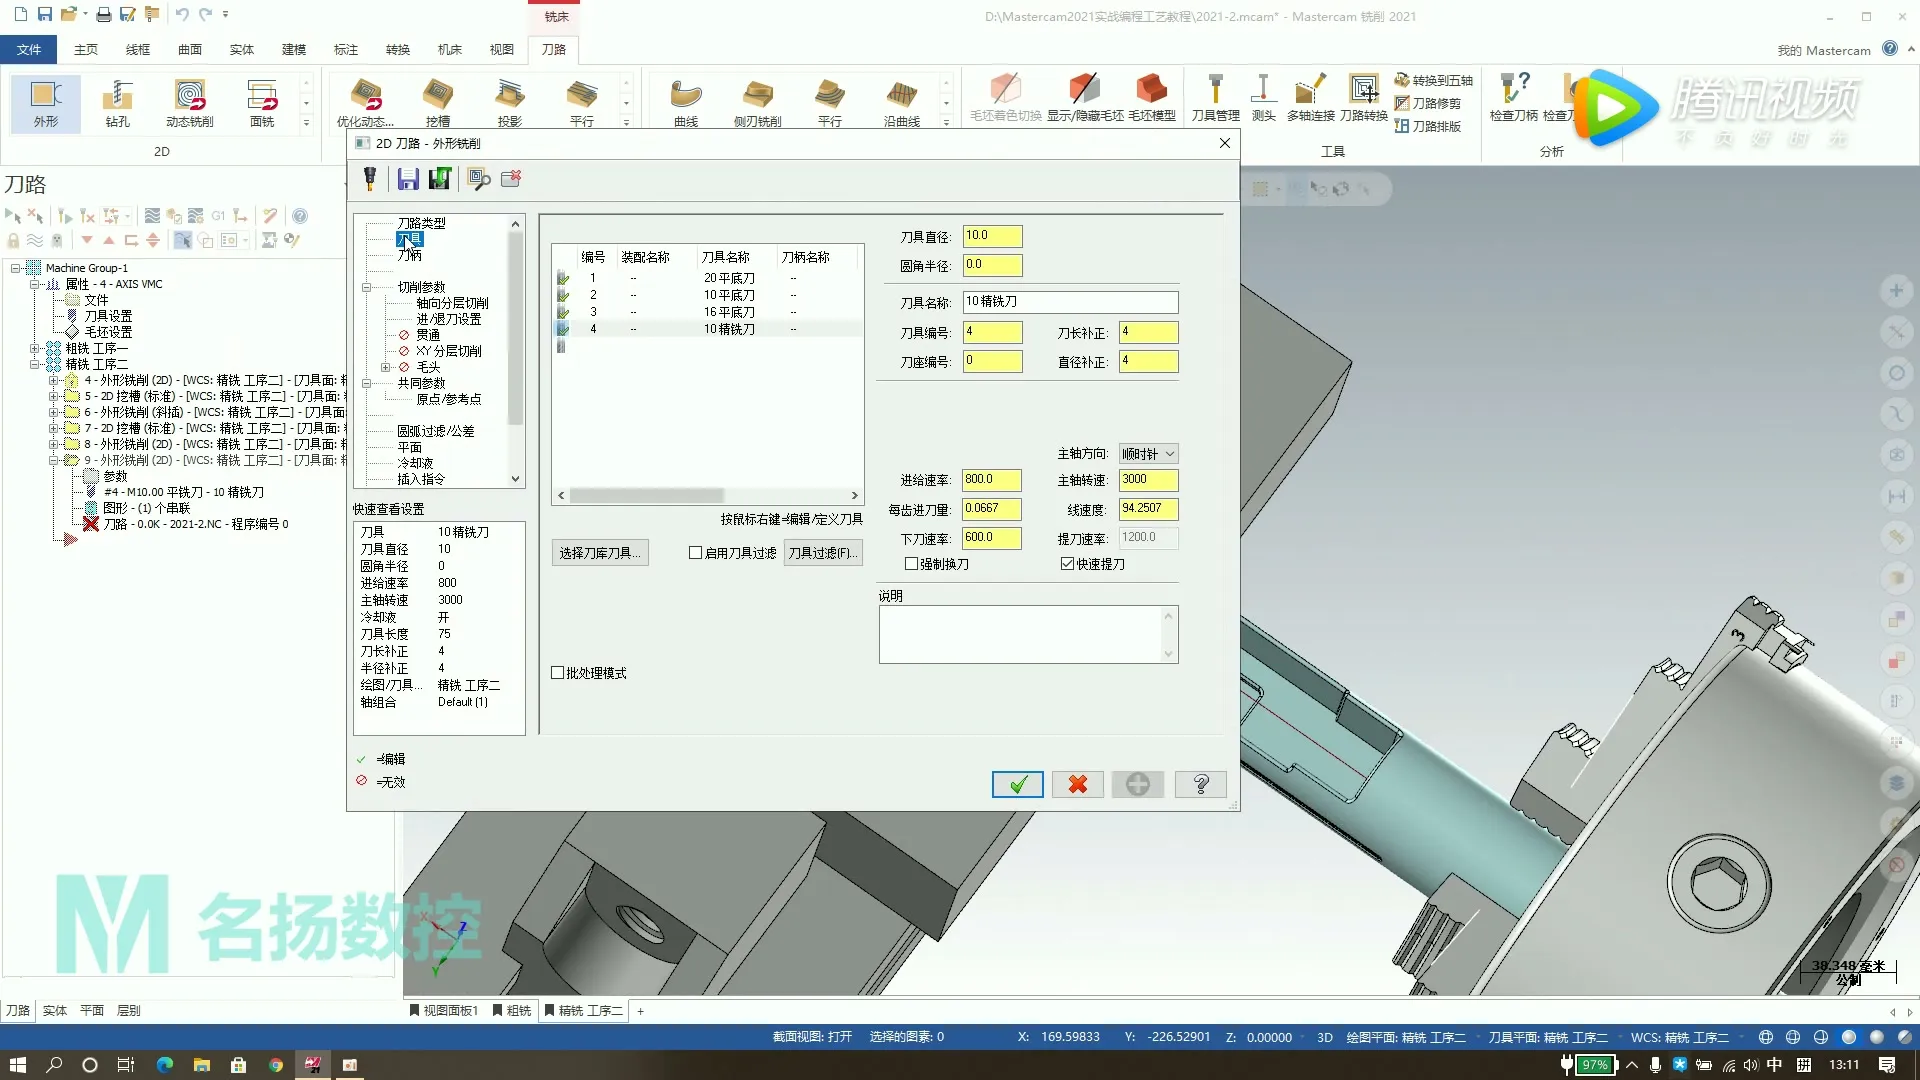
Task: Open the 实体 ribbon tab
Action: [242, 49]
